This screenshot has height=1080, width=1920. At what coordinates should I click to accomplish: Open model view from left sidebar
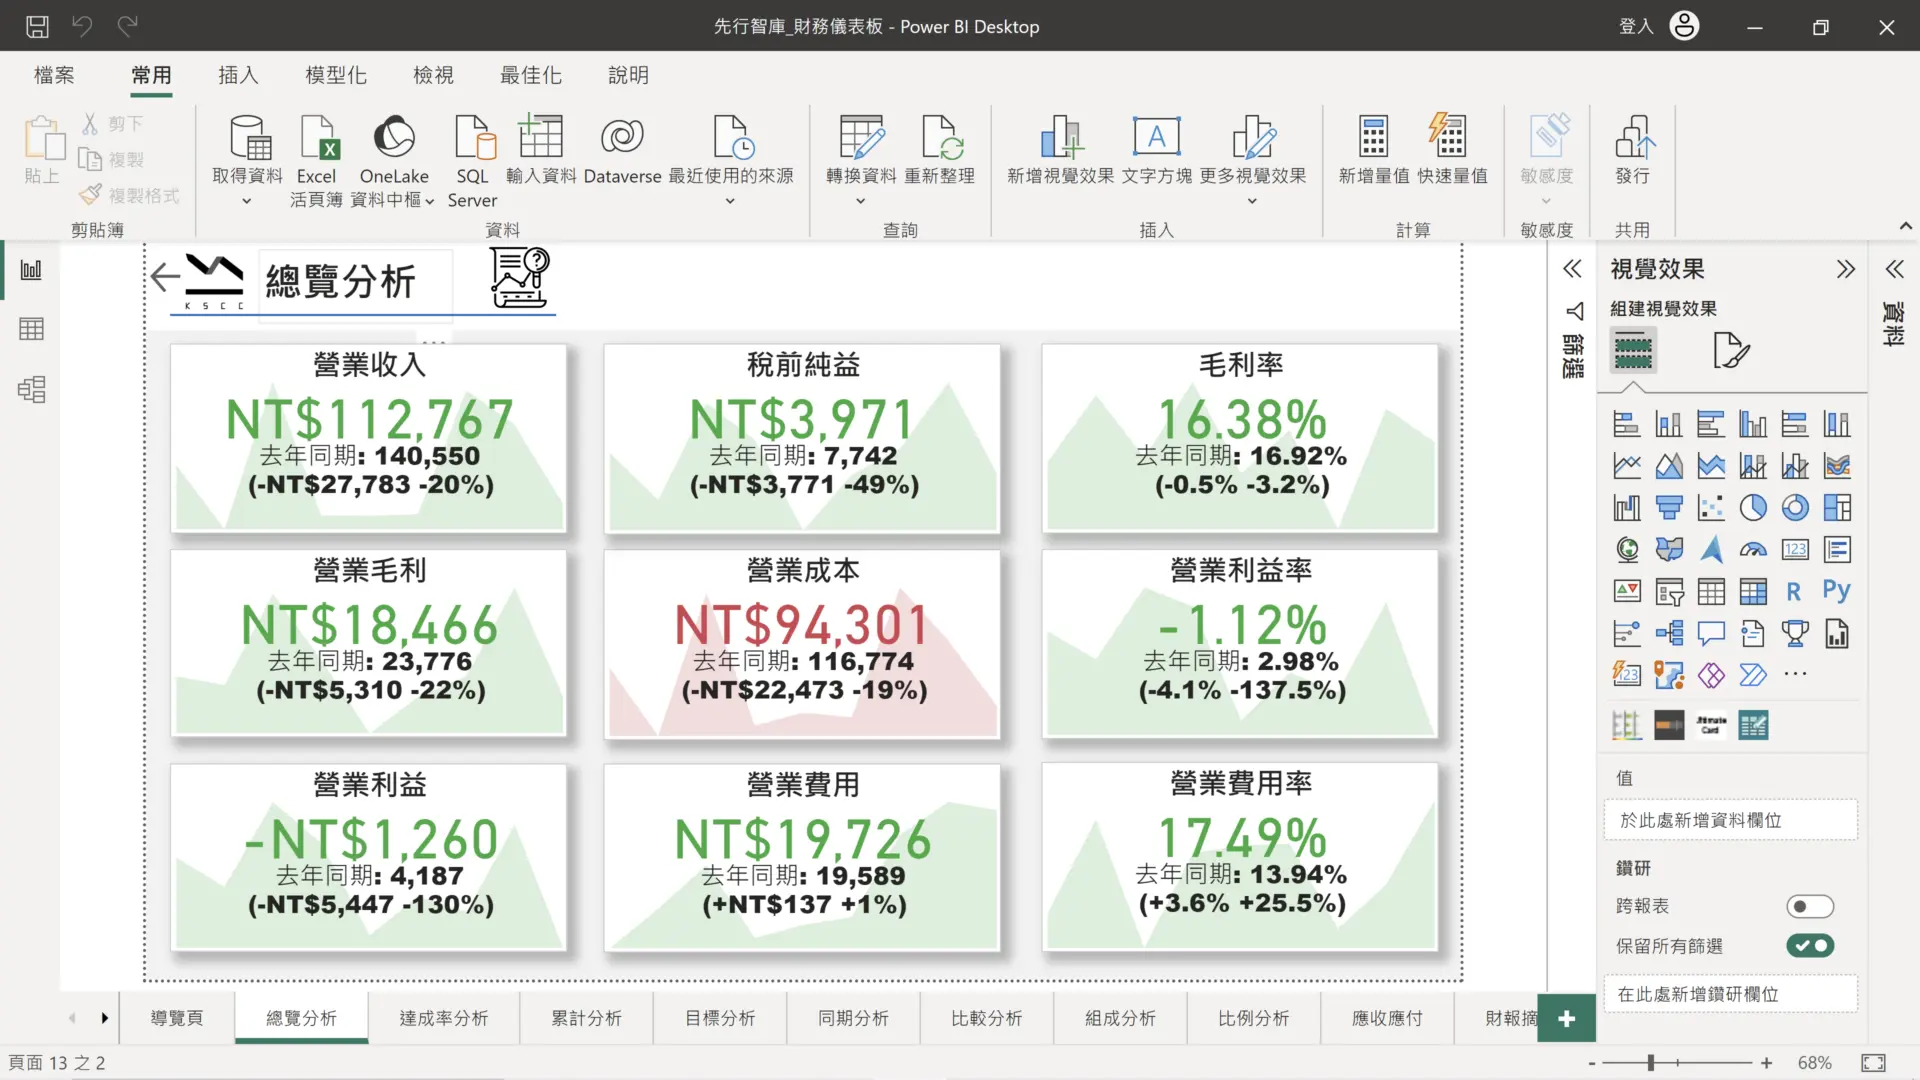(31, 389)
